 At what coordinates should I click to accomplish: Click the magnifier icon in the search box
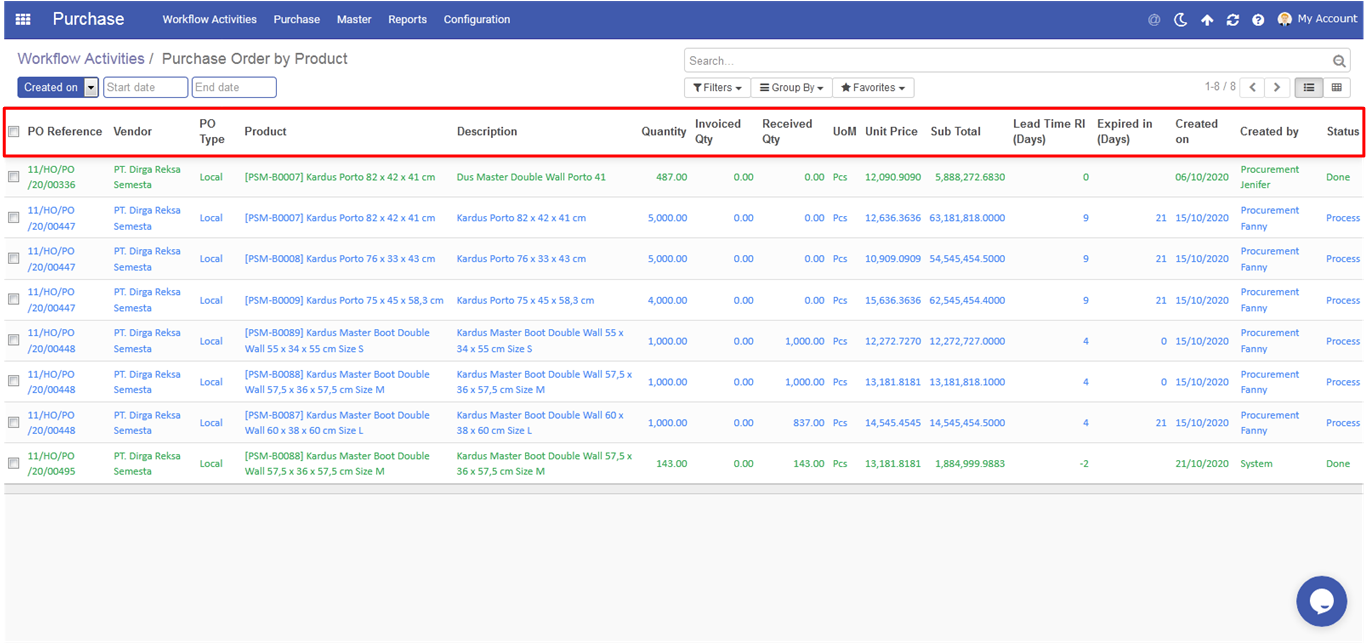[x=1340, y=62]
